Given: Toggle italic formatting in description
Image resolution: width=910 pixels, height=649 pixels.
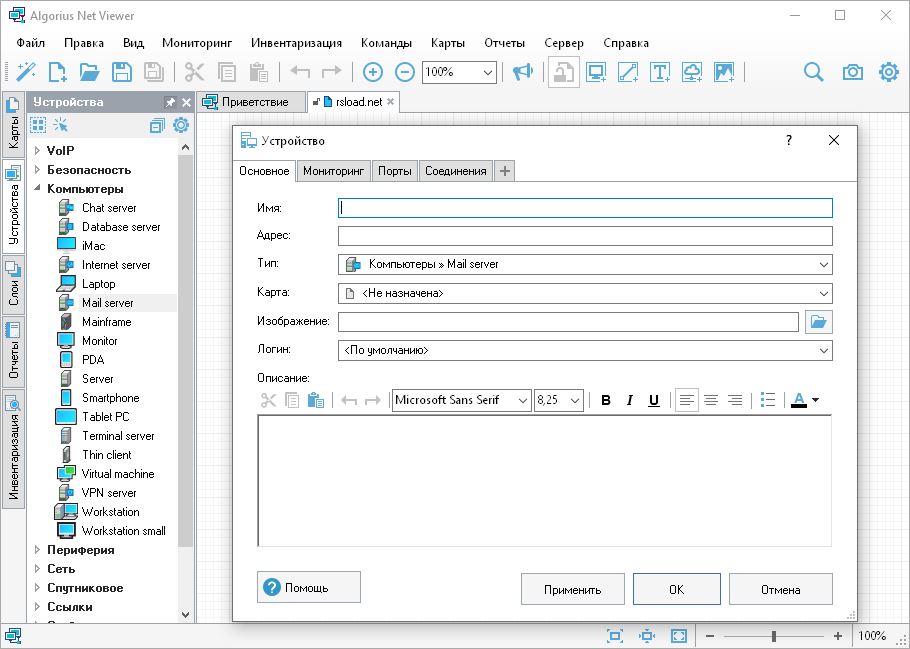Looking at the screenshot, I should pos(629,400).
